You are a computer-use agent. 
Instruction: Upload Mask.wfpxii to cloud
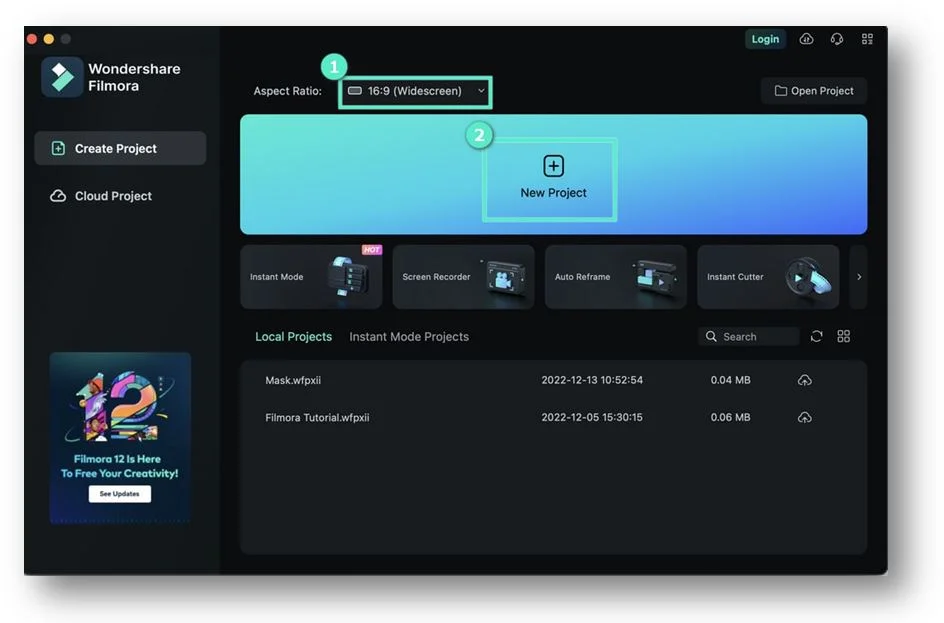coord(804,380)
